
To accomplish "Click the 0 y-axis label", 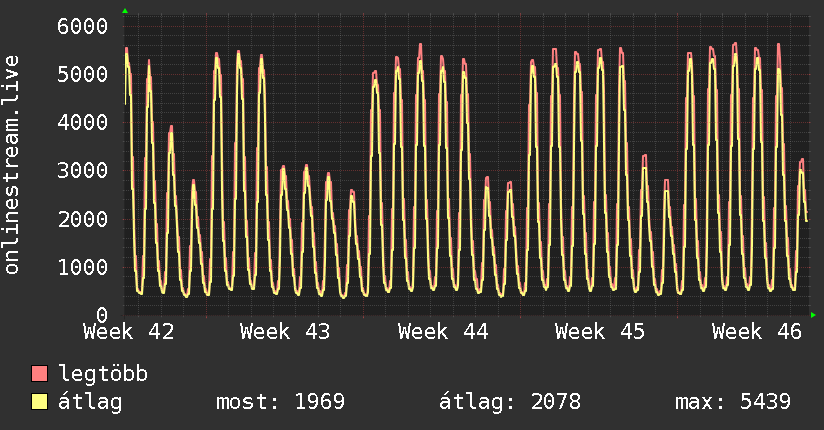I will pos(102,315).
